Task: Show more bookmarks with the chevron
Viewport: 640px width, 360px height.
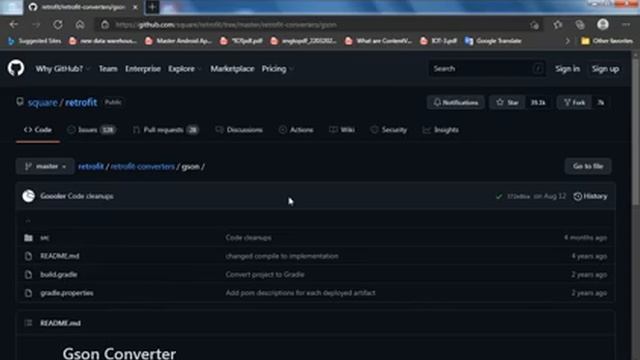Action: pos(567,41)
